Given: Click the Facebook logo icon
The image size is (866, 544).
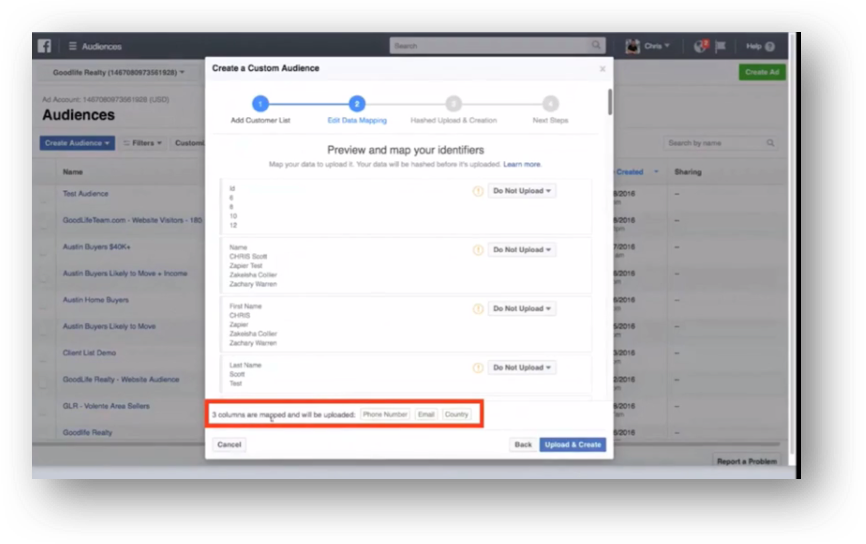Looking at the screenshot, I should coord(45,46).
